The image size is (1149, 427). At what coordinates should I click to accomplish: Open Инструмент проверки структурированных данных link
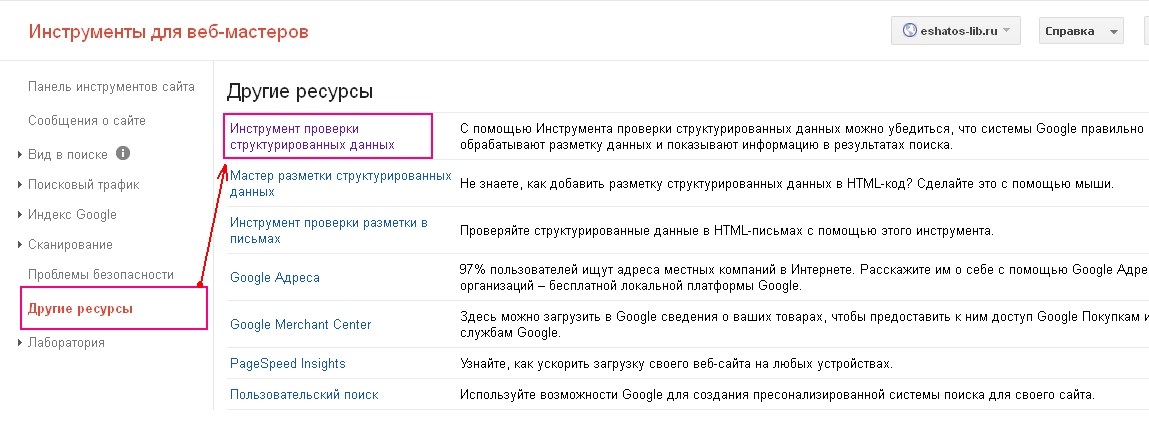312,136
